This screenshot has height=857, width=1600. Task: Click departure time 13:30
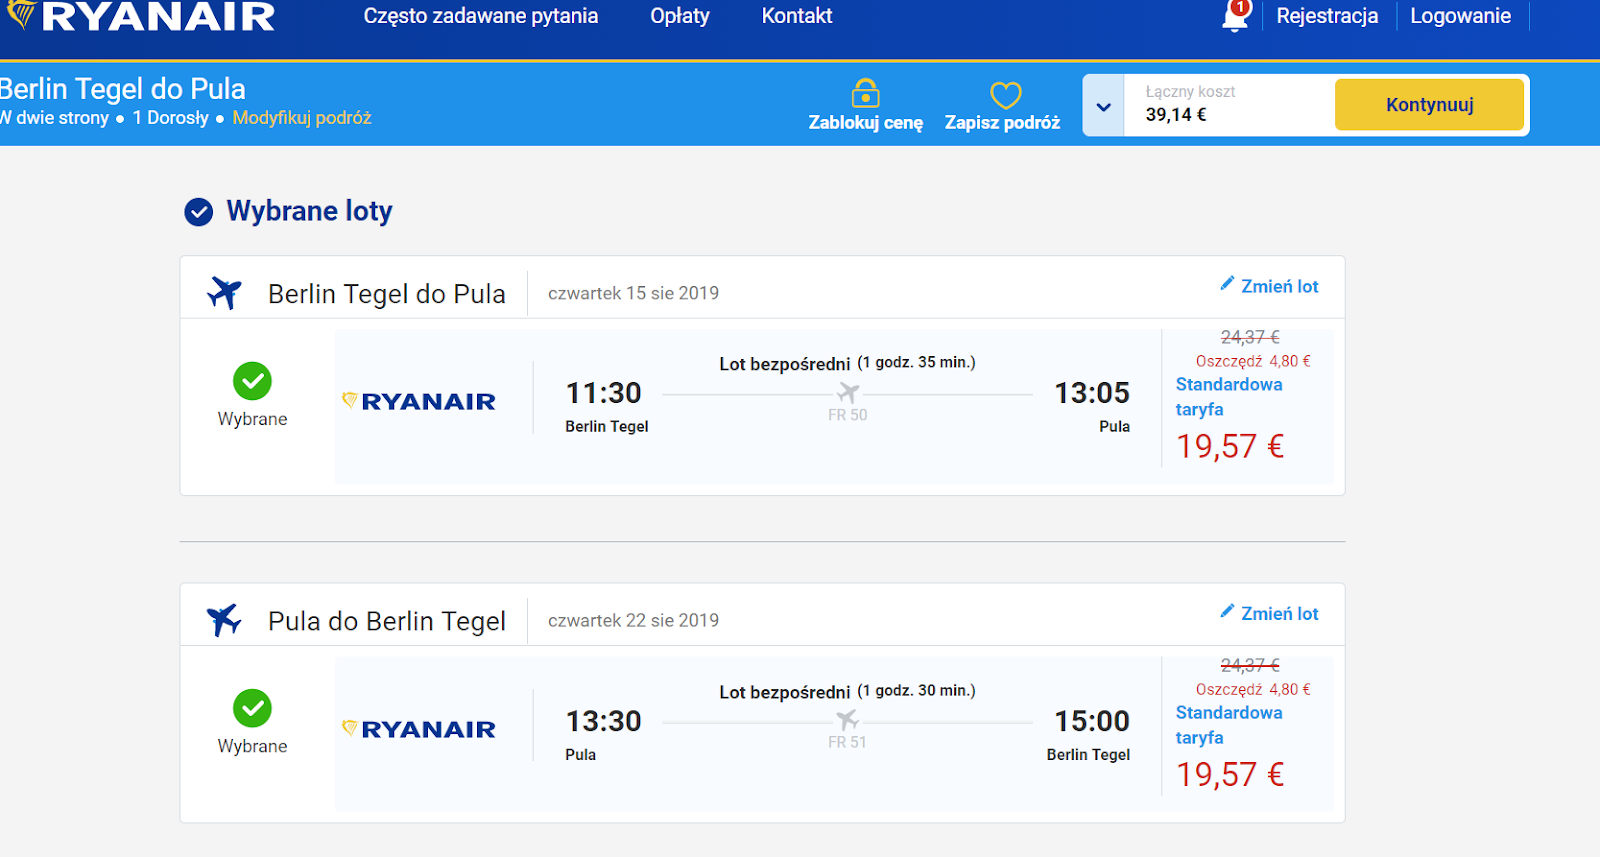[604, 721]
